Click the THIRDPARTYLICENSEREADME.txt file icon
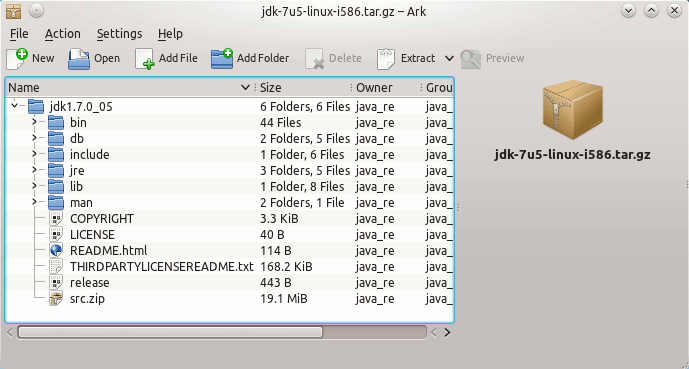Screen dimensions: 689x369 pos(56,267)
